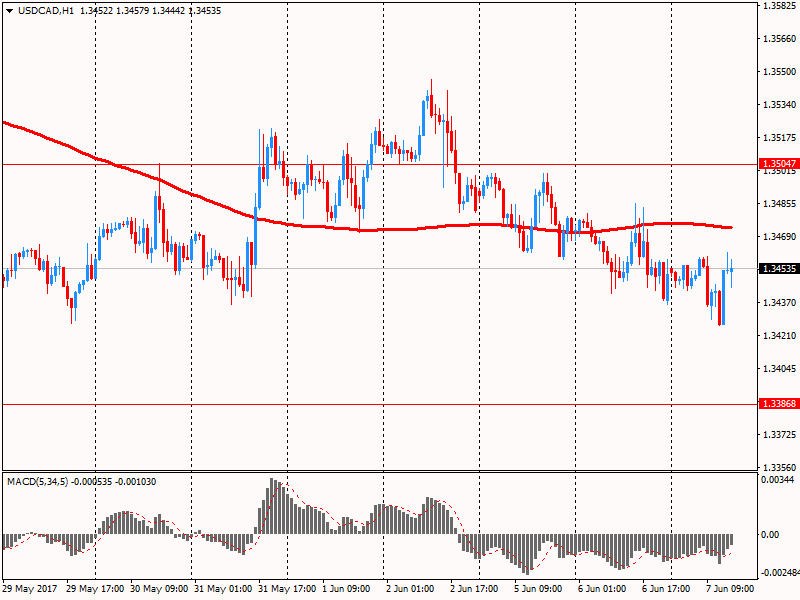This screenshot has width=800, height=600.
Task: Select the MACD zero level label 0.00
Action: pyautogui.click(x=770, y=535)
